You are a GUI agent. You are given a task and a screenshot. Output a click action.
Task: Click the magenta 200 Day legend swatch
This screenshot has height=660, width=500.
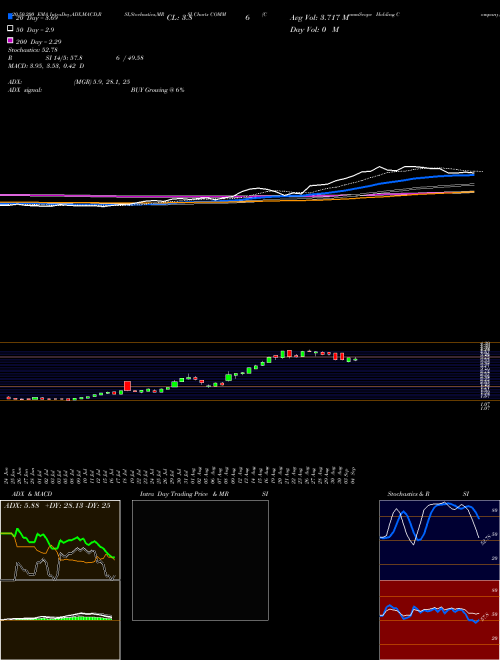[x=10, y=40]
